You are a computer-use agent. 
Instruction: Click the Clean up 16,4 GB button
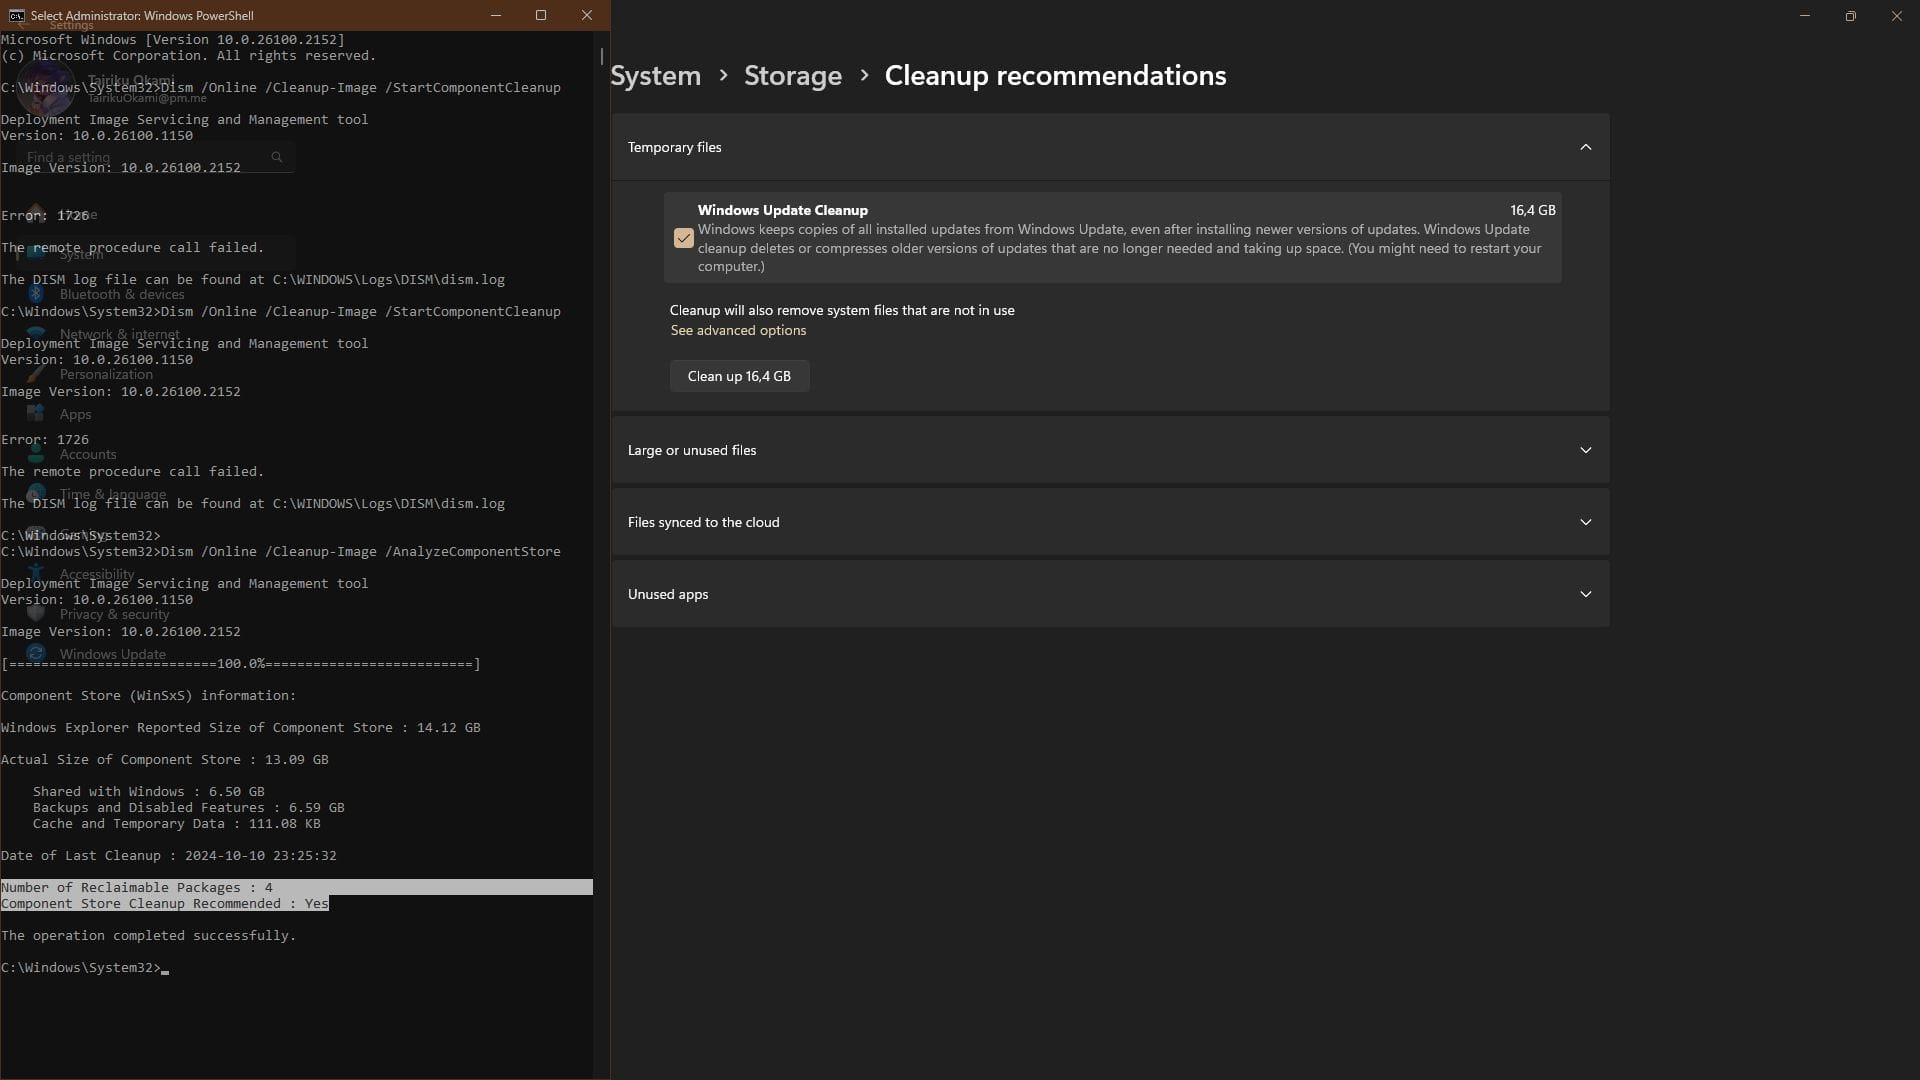coord(739,376)
